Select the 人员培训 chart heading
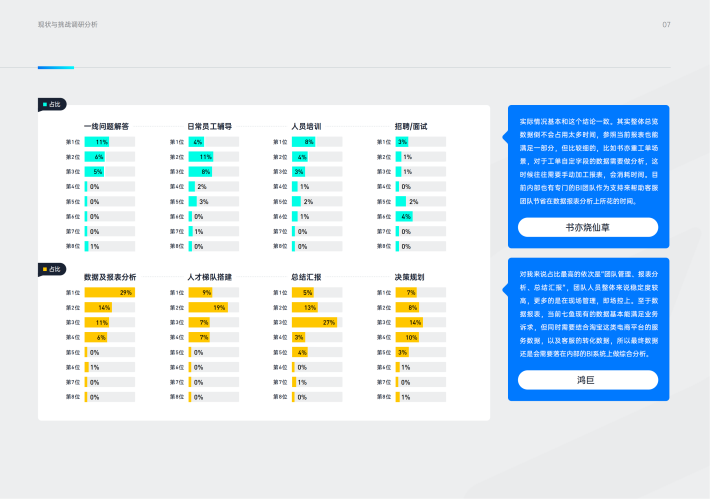Screen dimensions: 710x499 (306, 127)
